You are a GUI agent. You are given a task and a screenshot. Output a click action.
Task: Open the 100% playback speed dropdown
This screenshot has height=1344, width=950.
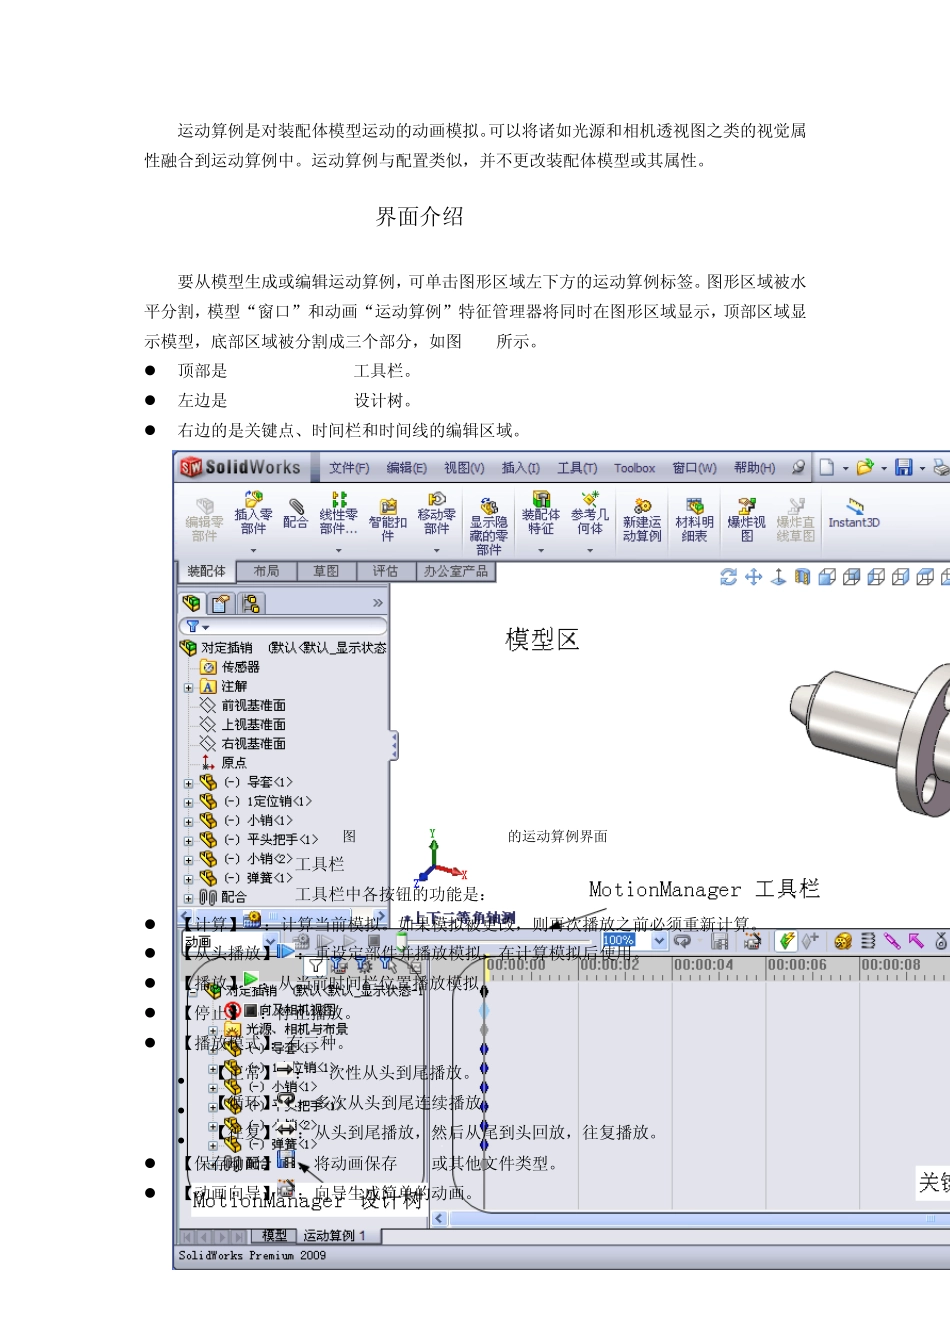(x=659, y=941)
